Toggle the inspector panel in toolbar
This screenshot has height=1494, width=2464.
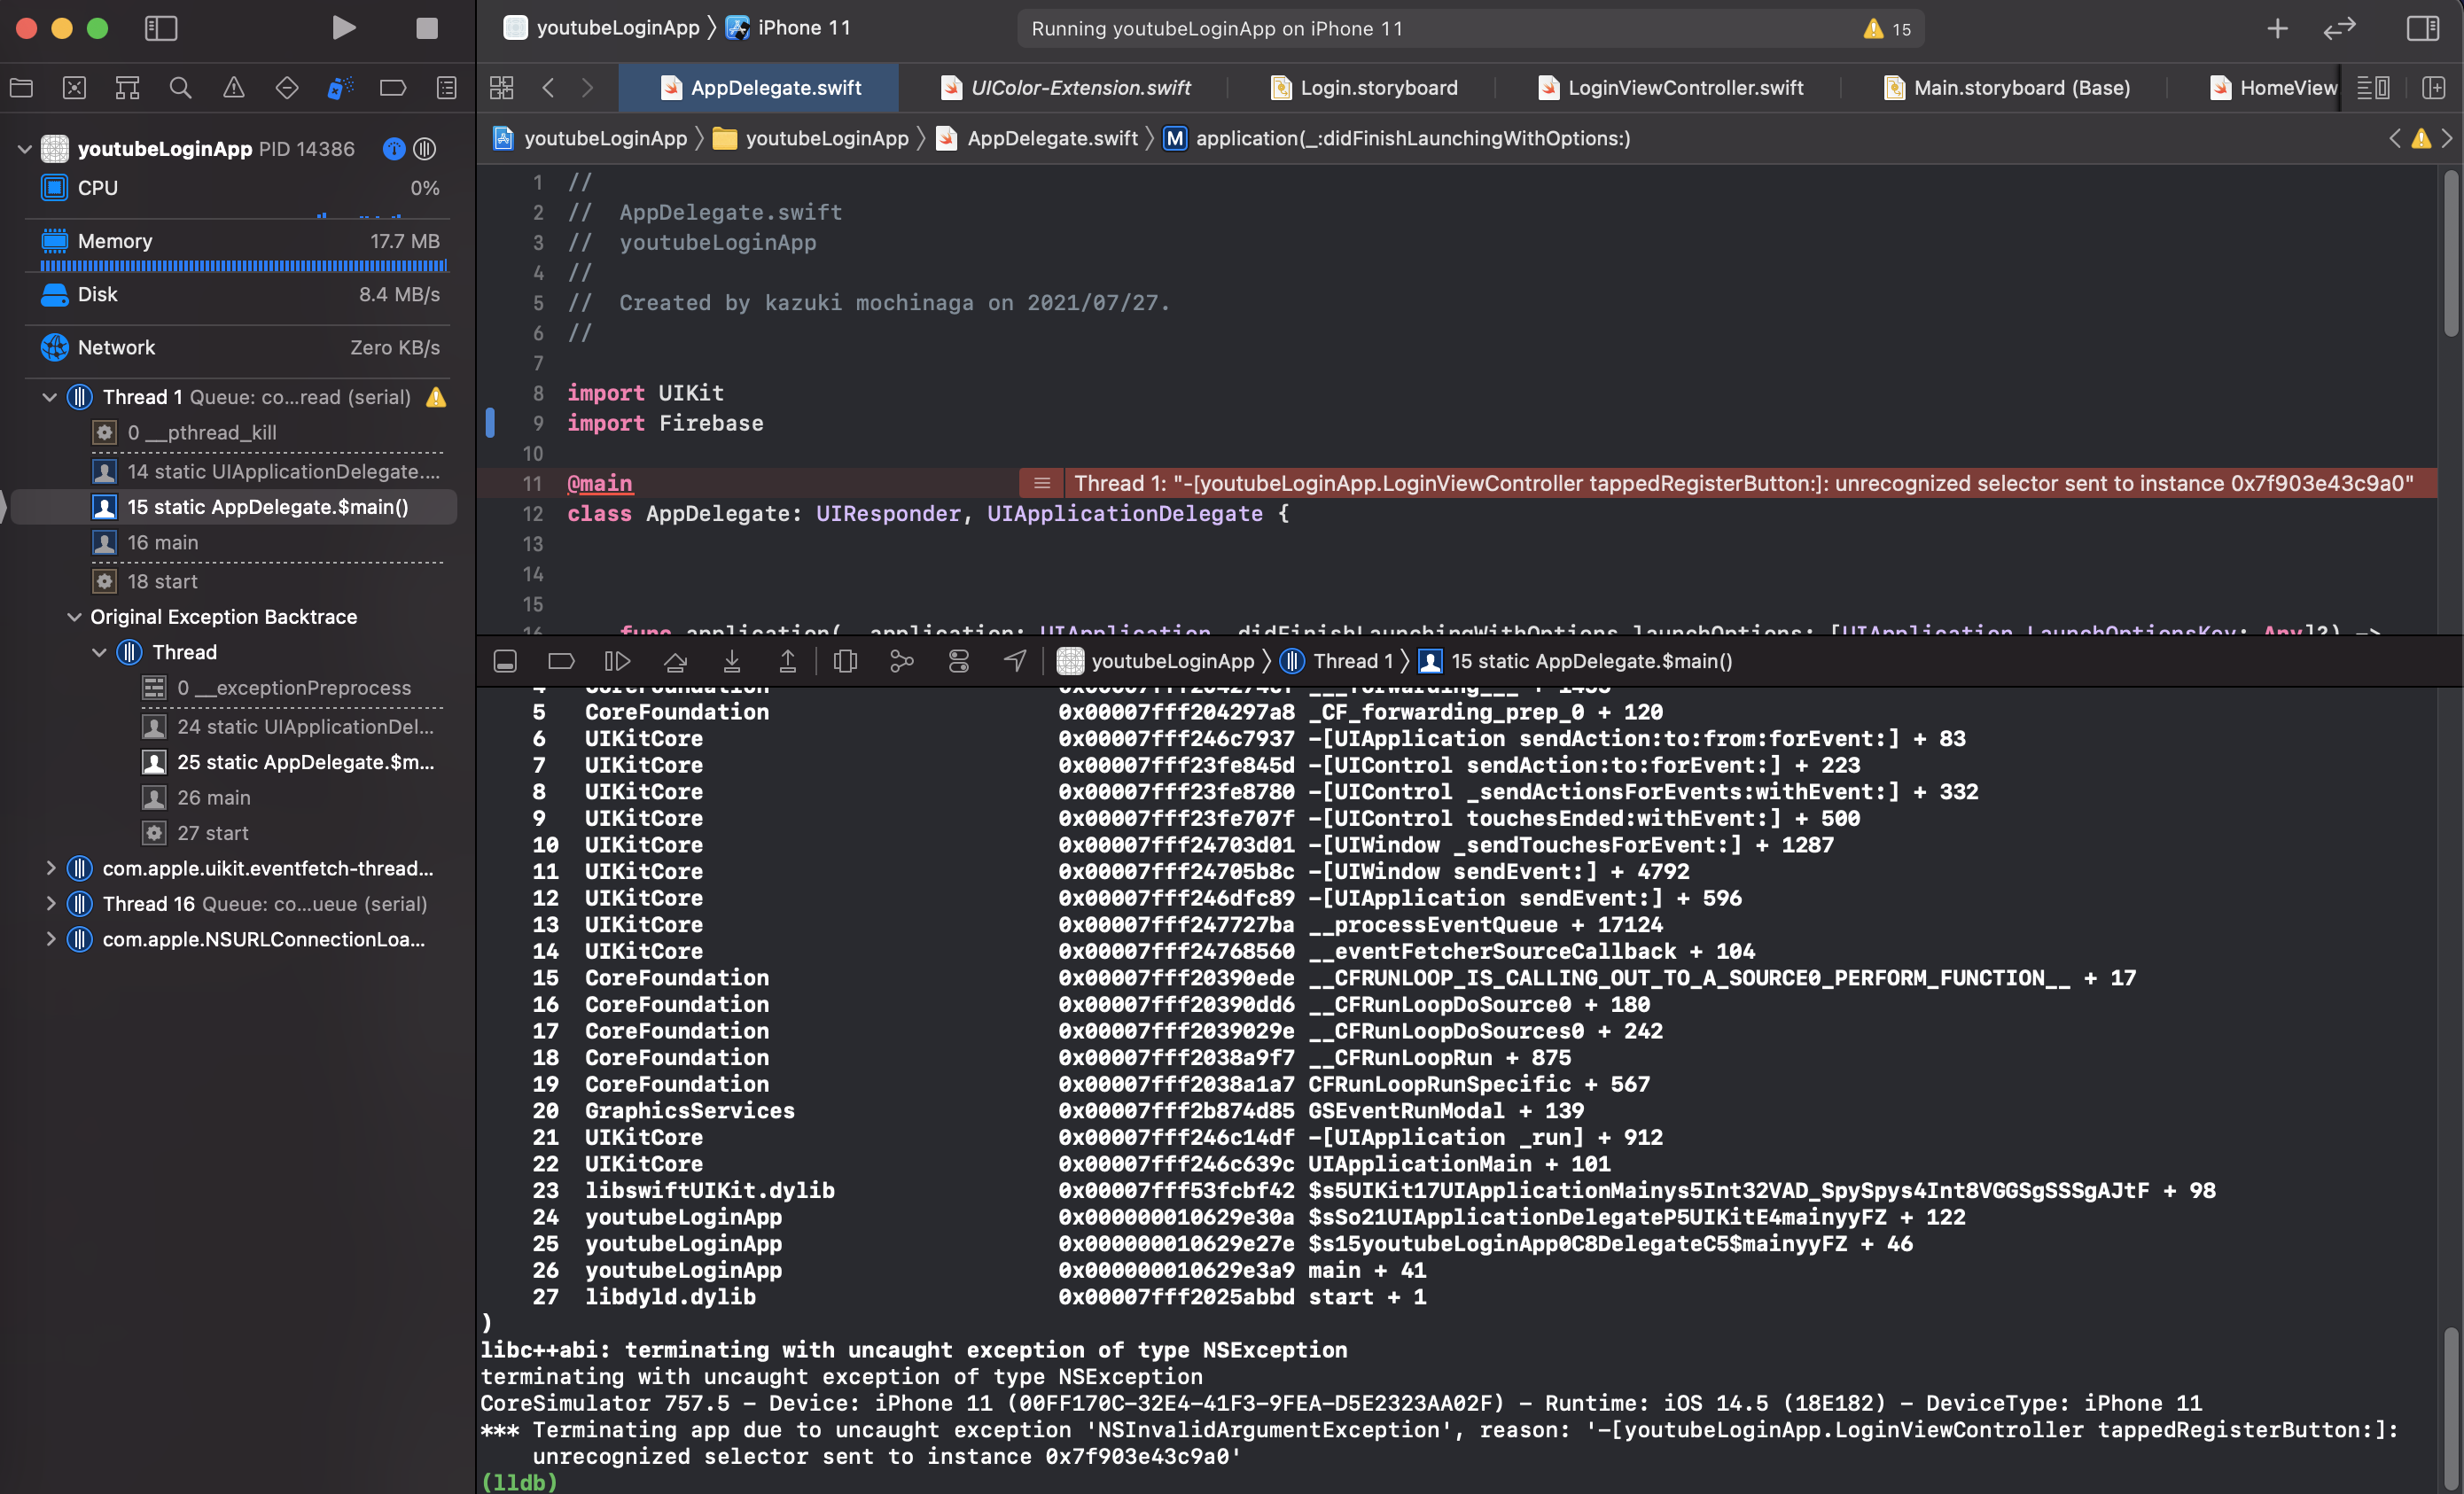[x=2422, y=28]
